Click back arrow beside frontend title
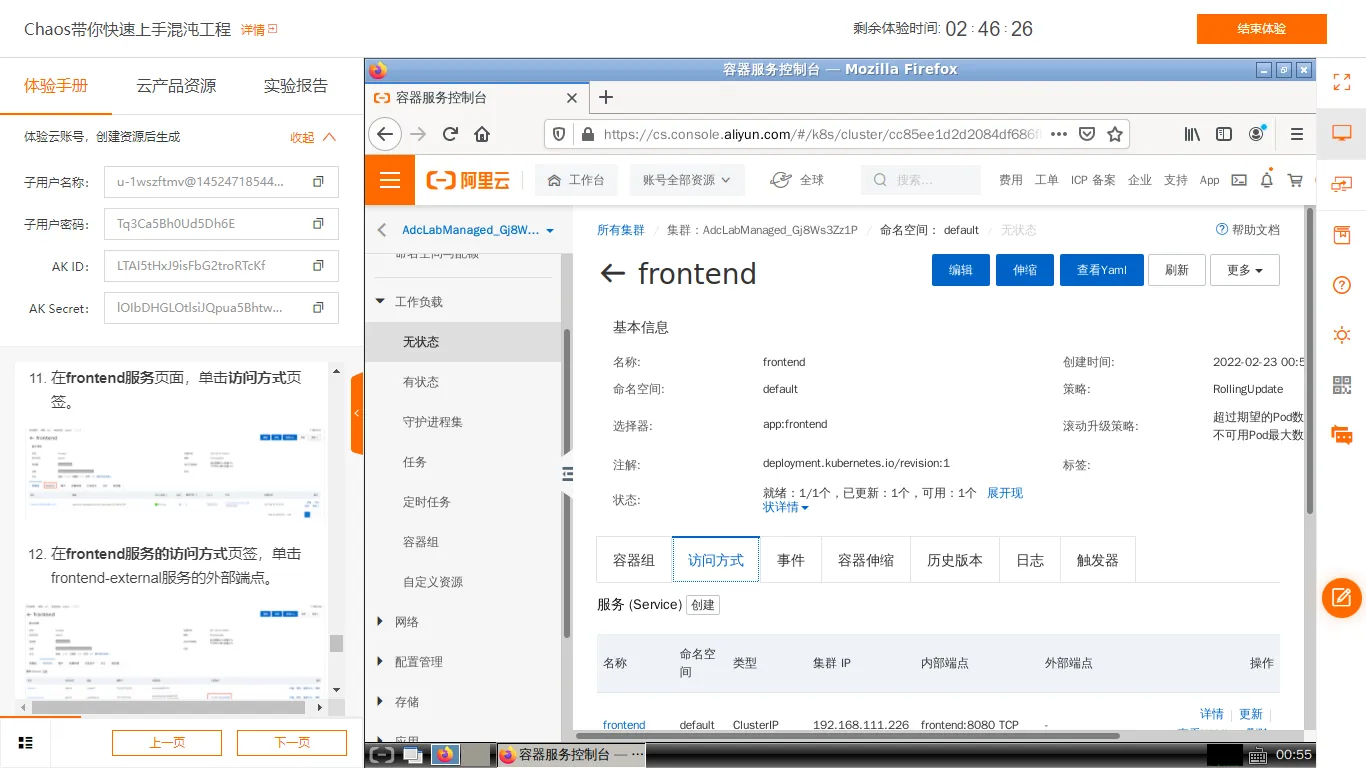Viewport: 1366px width, 768px height. [612, 273]
